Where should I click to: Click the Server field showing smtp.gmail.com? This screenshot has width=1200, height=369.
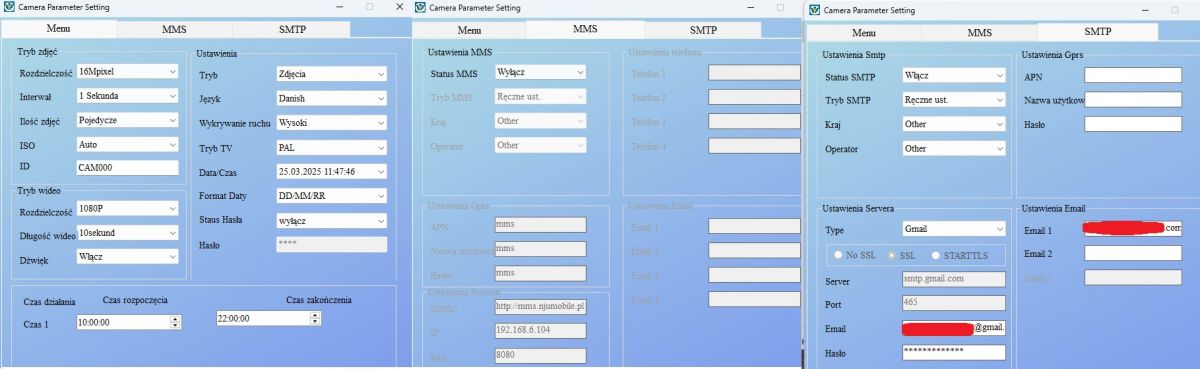[x=953, y=279]
